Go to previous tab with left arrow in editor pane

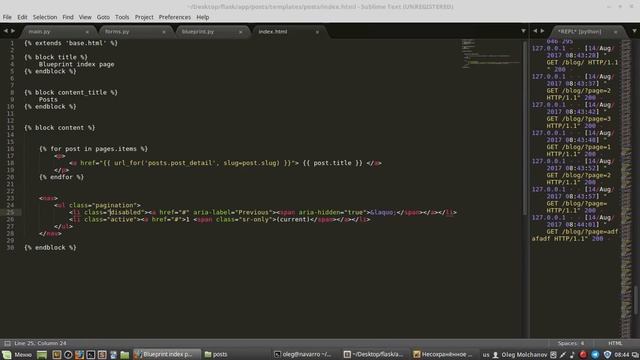click(6, 31)
